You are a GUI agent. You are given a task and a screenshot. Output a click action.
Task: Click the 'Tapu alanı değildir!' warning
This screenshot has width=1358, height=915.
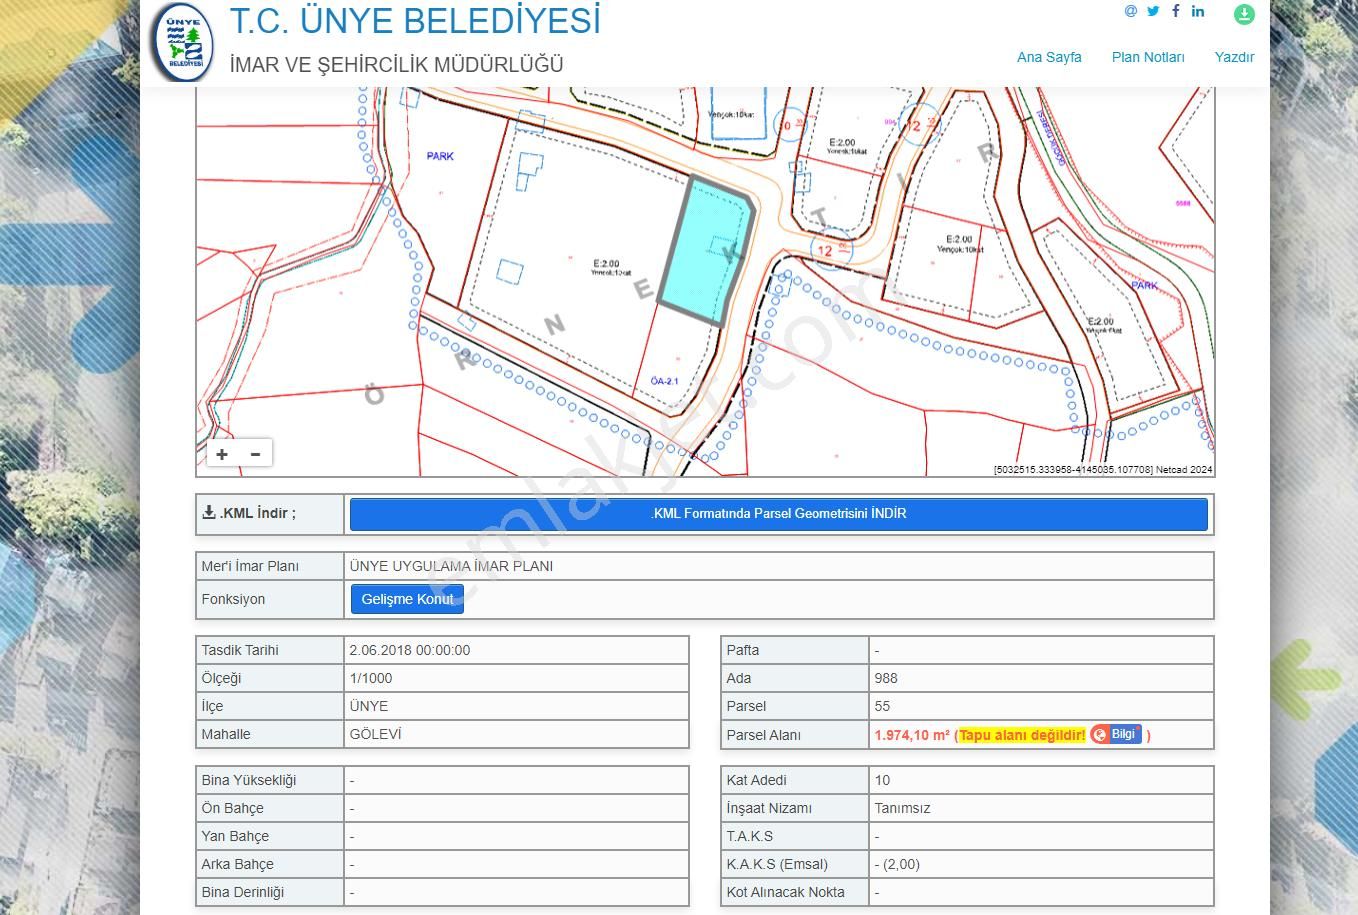click(1022, 735)
